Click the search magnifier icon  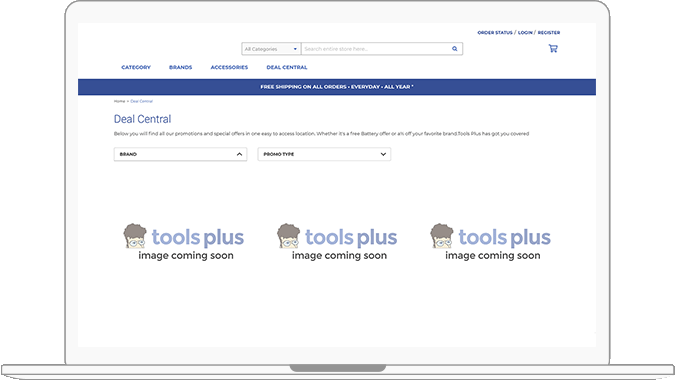(455, 49)
